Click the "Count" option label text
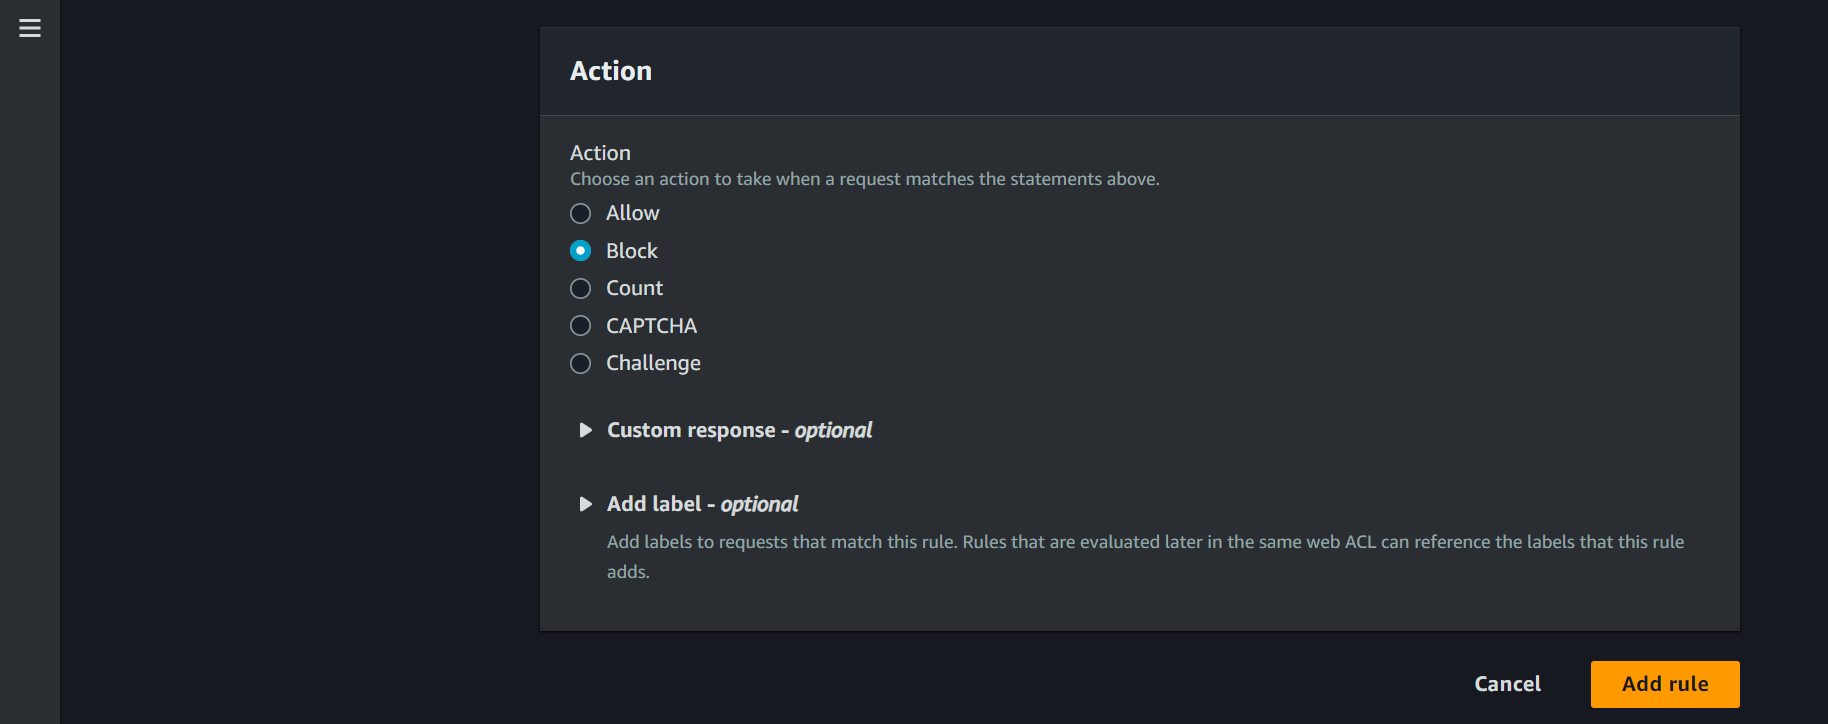This screenshot has width=1828, height=724. pyautogui.click(x=634, y=288)
